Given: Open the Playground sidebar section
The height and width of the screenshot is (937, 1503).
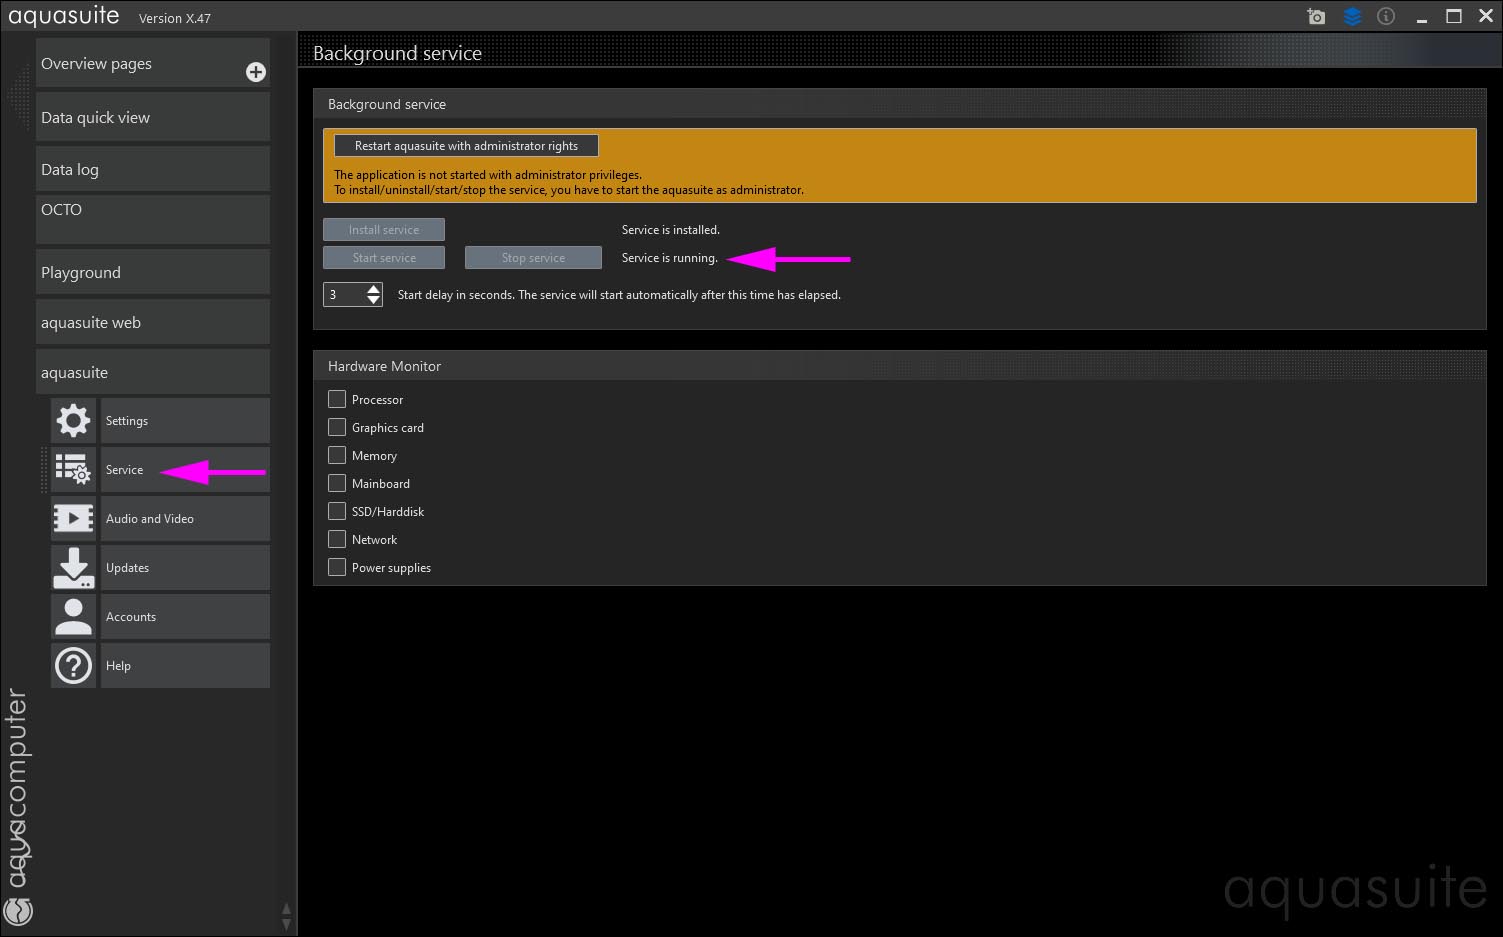Looking at the screenshot, I should pyautogui.click(x=152, y=272).
